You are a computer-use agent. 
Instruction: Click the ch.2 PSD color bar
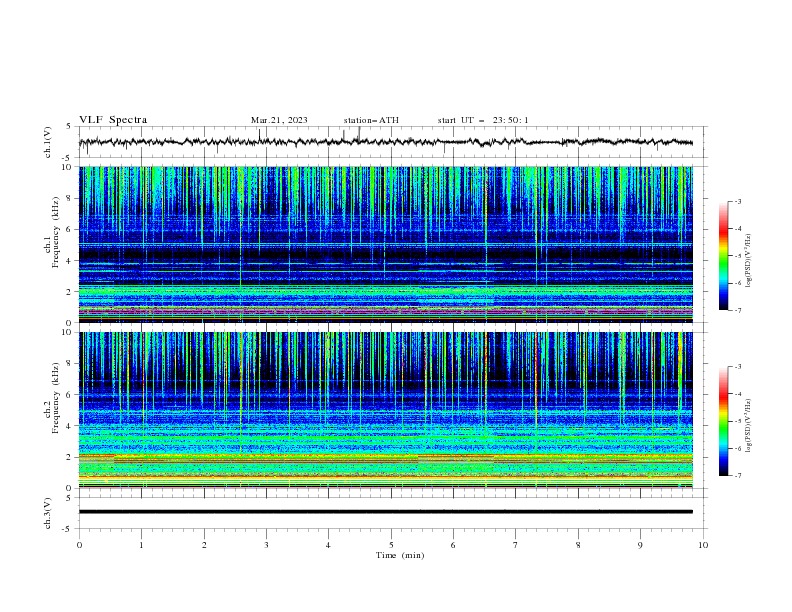(723, 421)
